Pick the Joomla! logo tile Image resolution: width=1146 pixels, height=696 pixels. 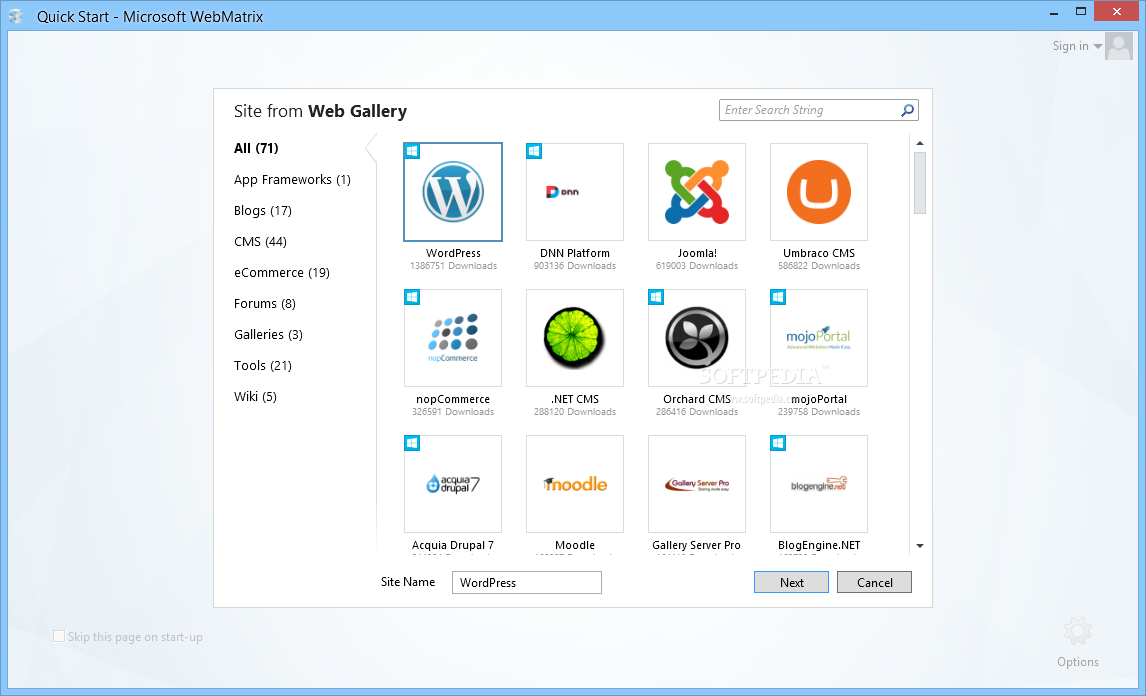697,192
